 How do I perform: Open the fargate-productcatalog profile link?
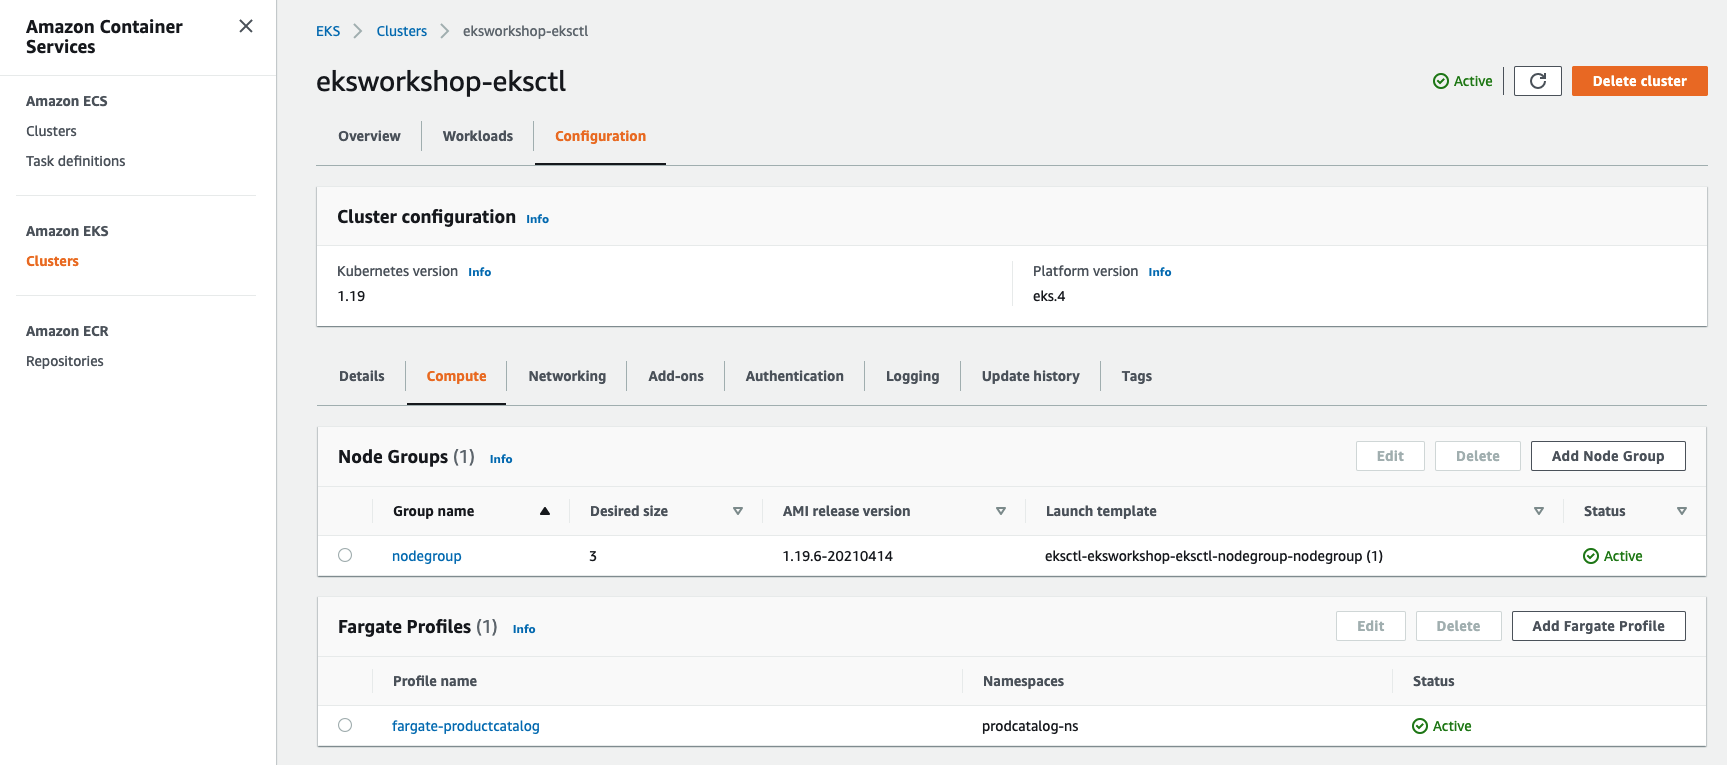[x=466, y=726]
